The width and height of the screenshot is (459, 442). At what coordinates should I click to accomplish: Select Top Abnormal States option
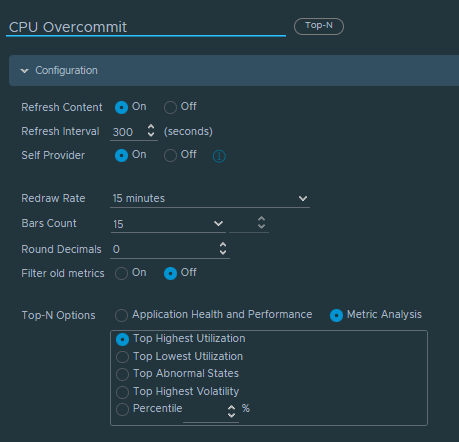(x=122, y=374)
